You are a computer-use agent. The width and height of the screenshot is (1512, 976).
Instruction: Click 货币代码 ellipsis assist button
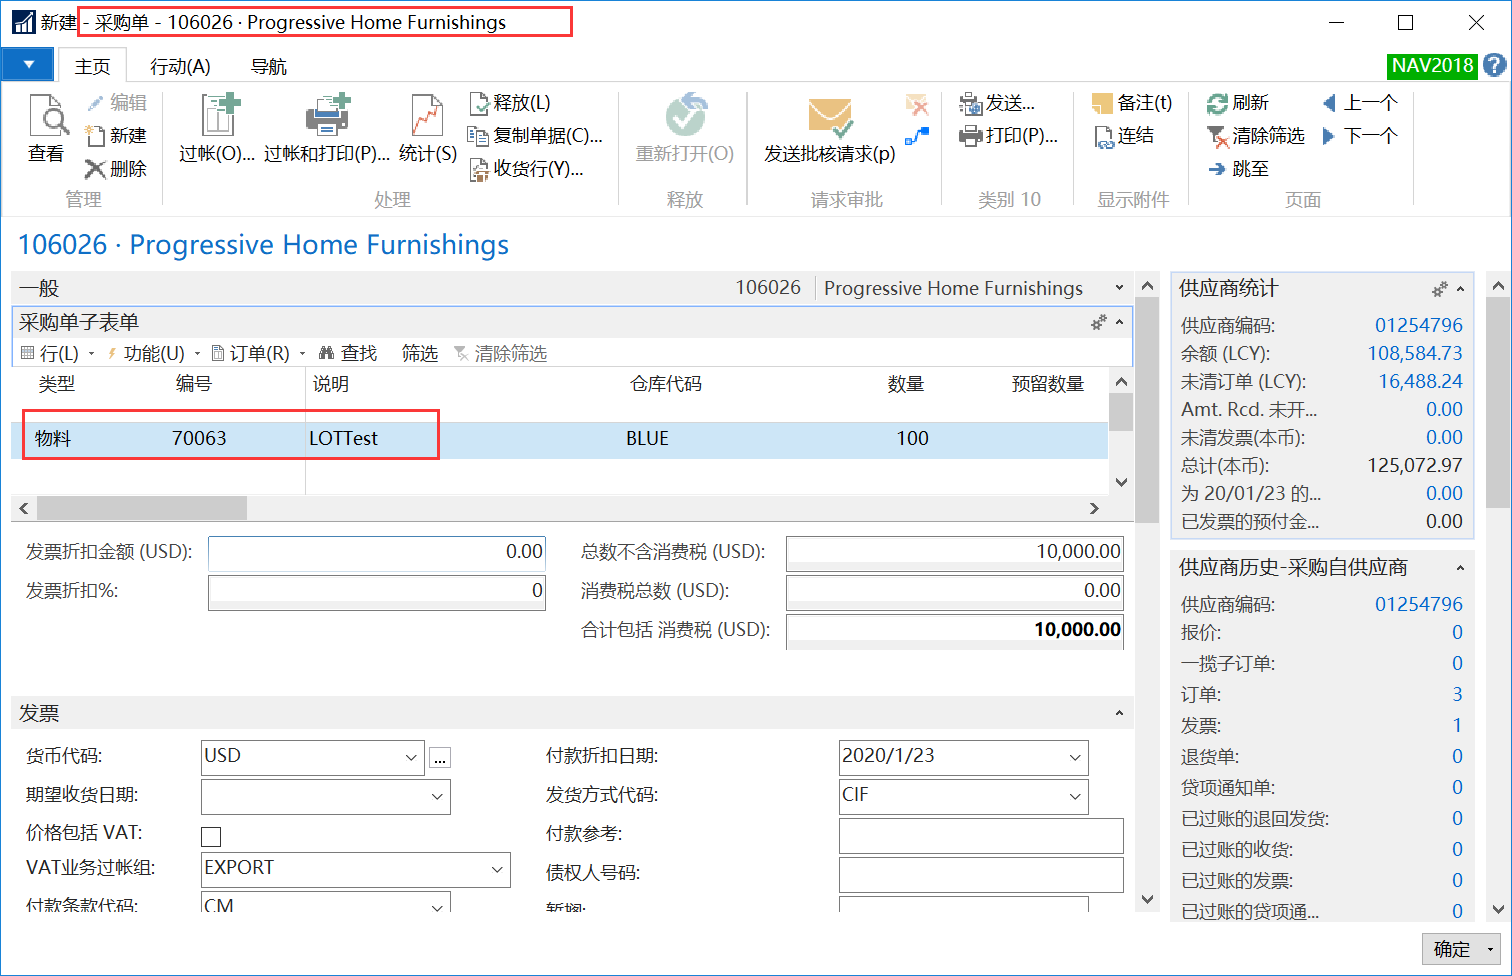point(440,759)
